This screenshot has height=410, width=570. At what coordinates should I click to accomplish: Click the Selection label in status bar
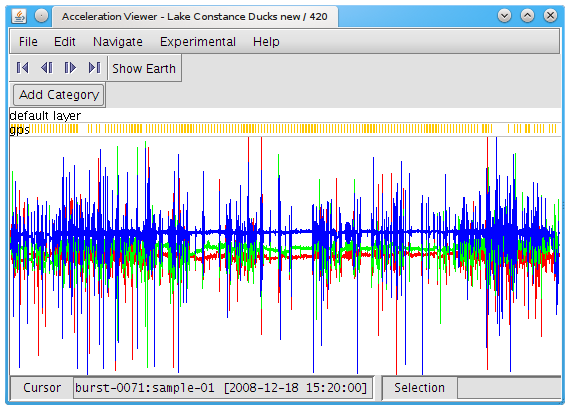click(x=419, y=388)
